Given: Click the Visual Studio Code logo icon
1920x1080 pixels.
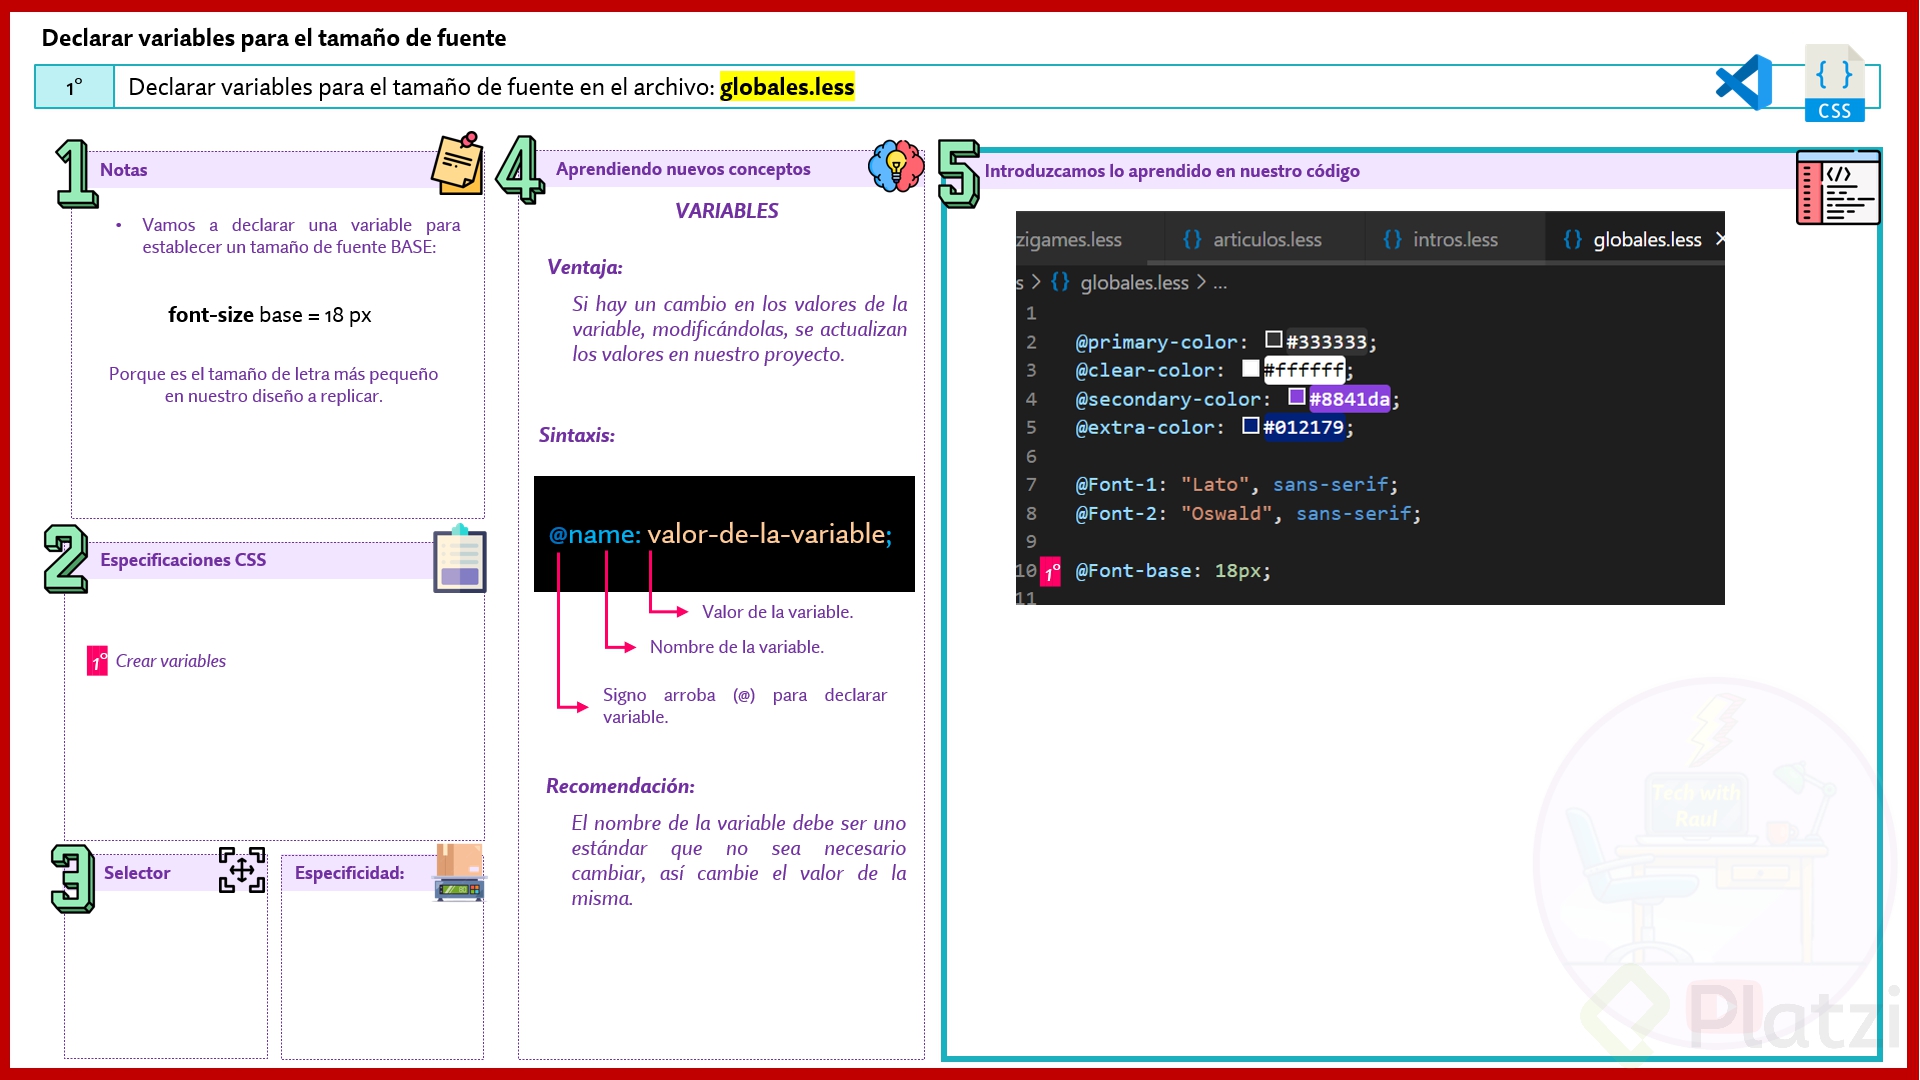Looking at the screenshot, I should click(1744, 83).
